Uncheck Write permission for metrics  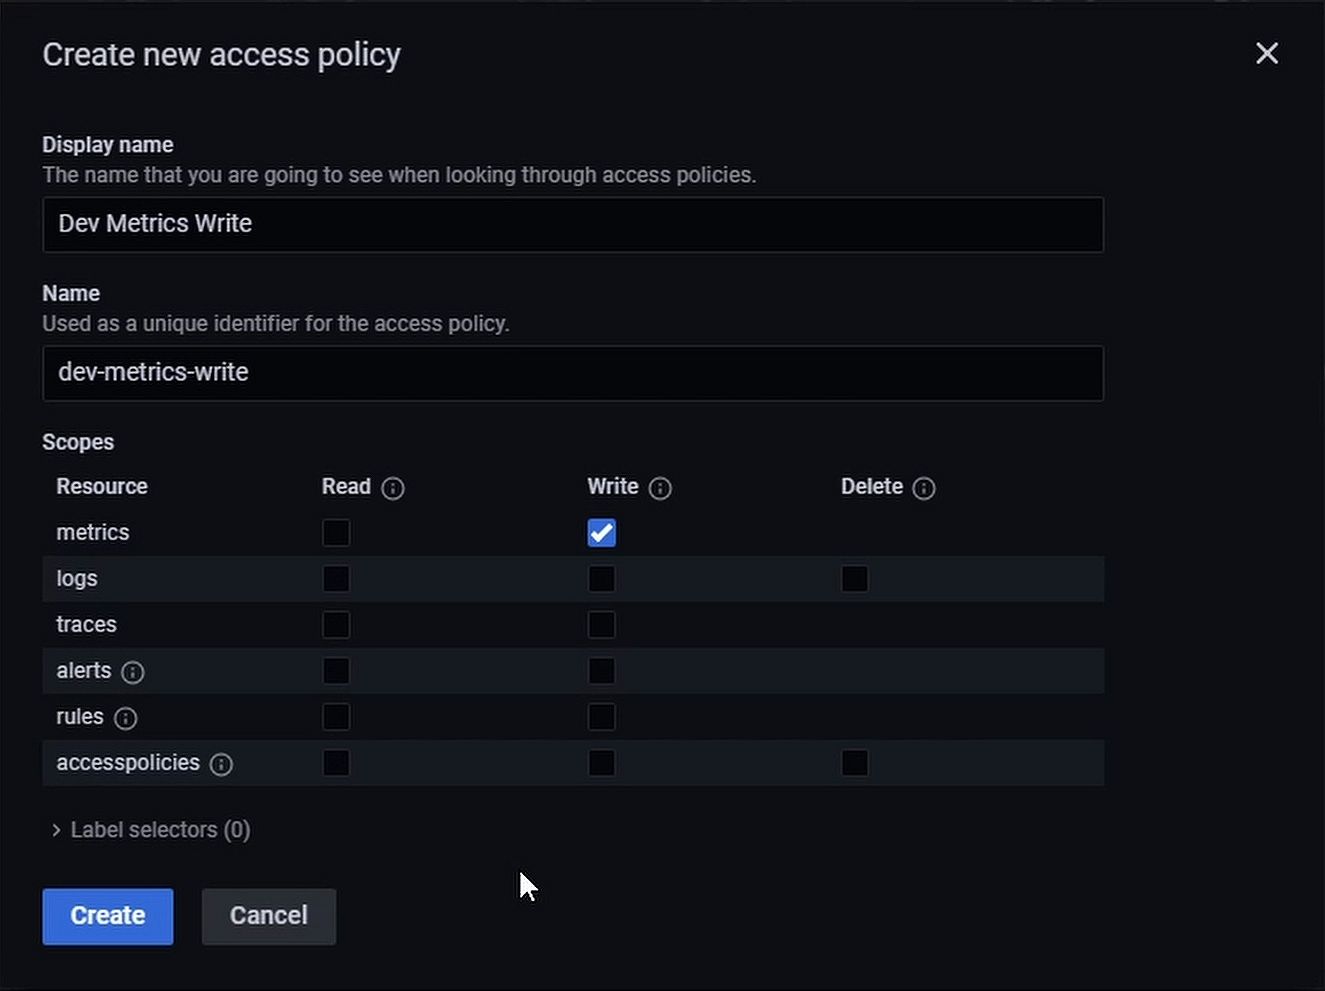click(x=601, y=533)
